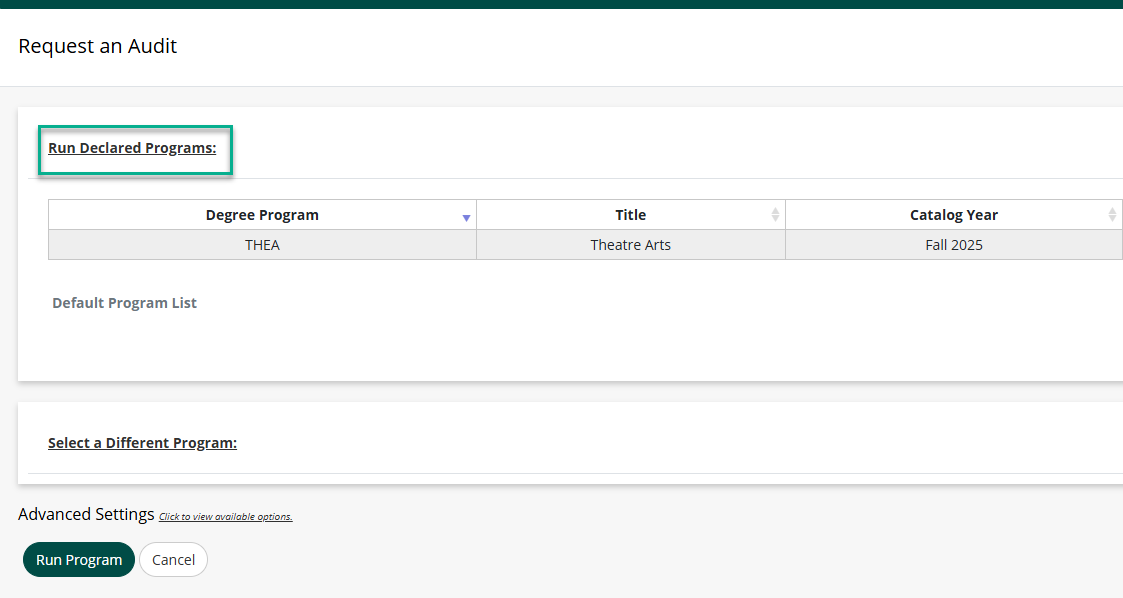Open Advanced Settings via available options link
1123x598 pixels.
224,516
